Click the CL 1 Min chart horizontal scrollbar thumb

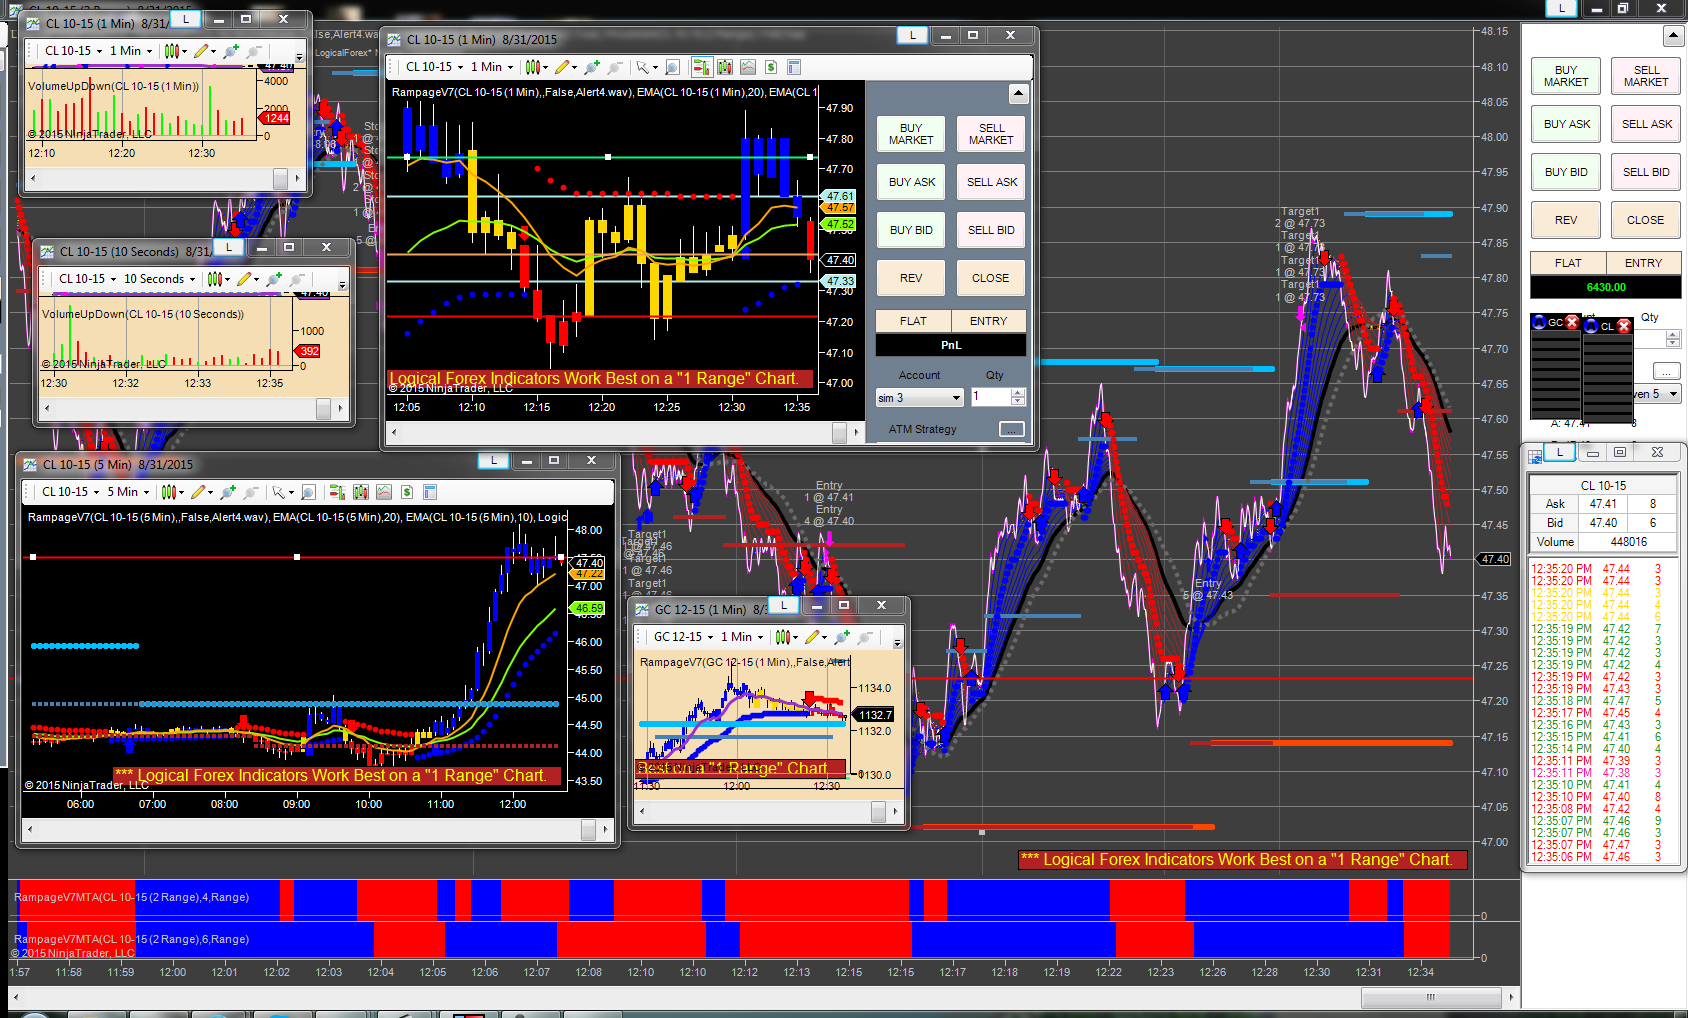tap(840, 432)
